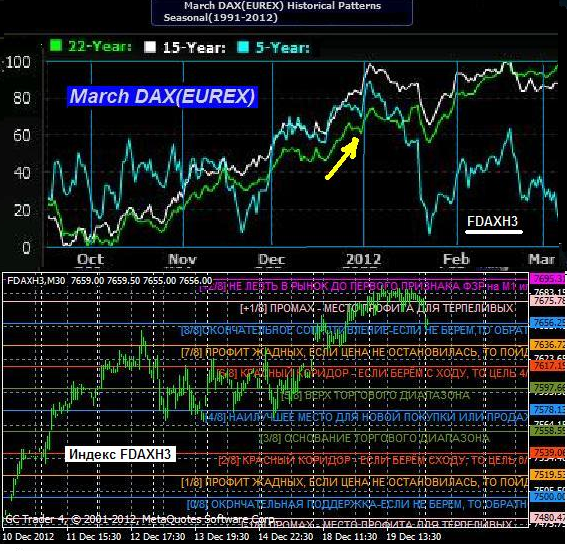The width and height of the screenshot is (567, 553).
Task: Click the '100' value on seasonal y-axis
Action: click(x=18, y=62)
